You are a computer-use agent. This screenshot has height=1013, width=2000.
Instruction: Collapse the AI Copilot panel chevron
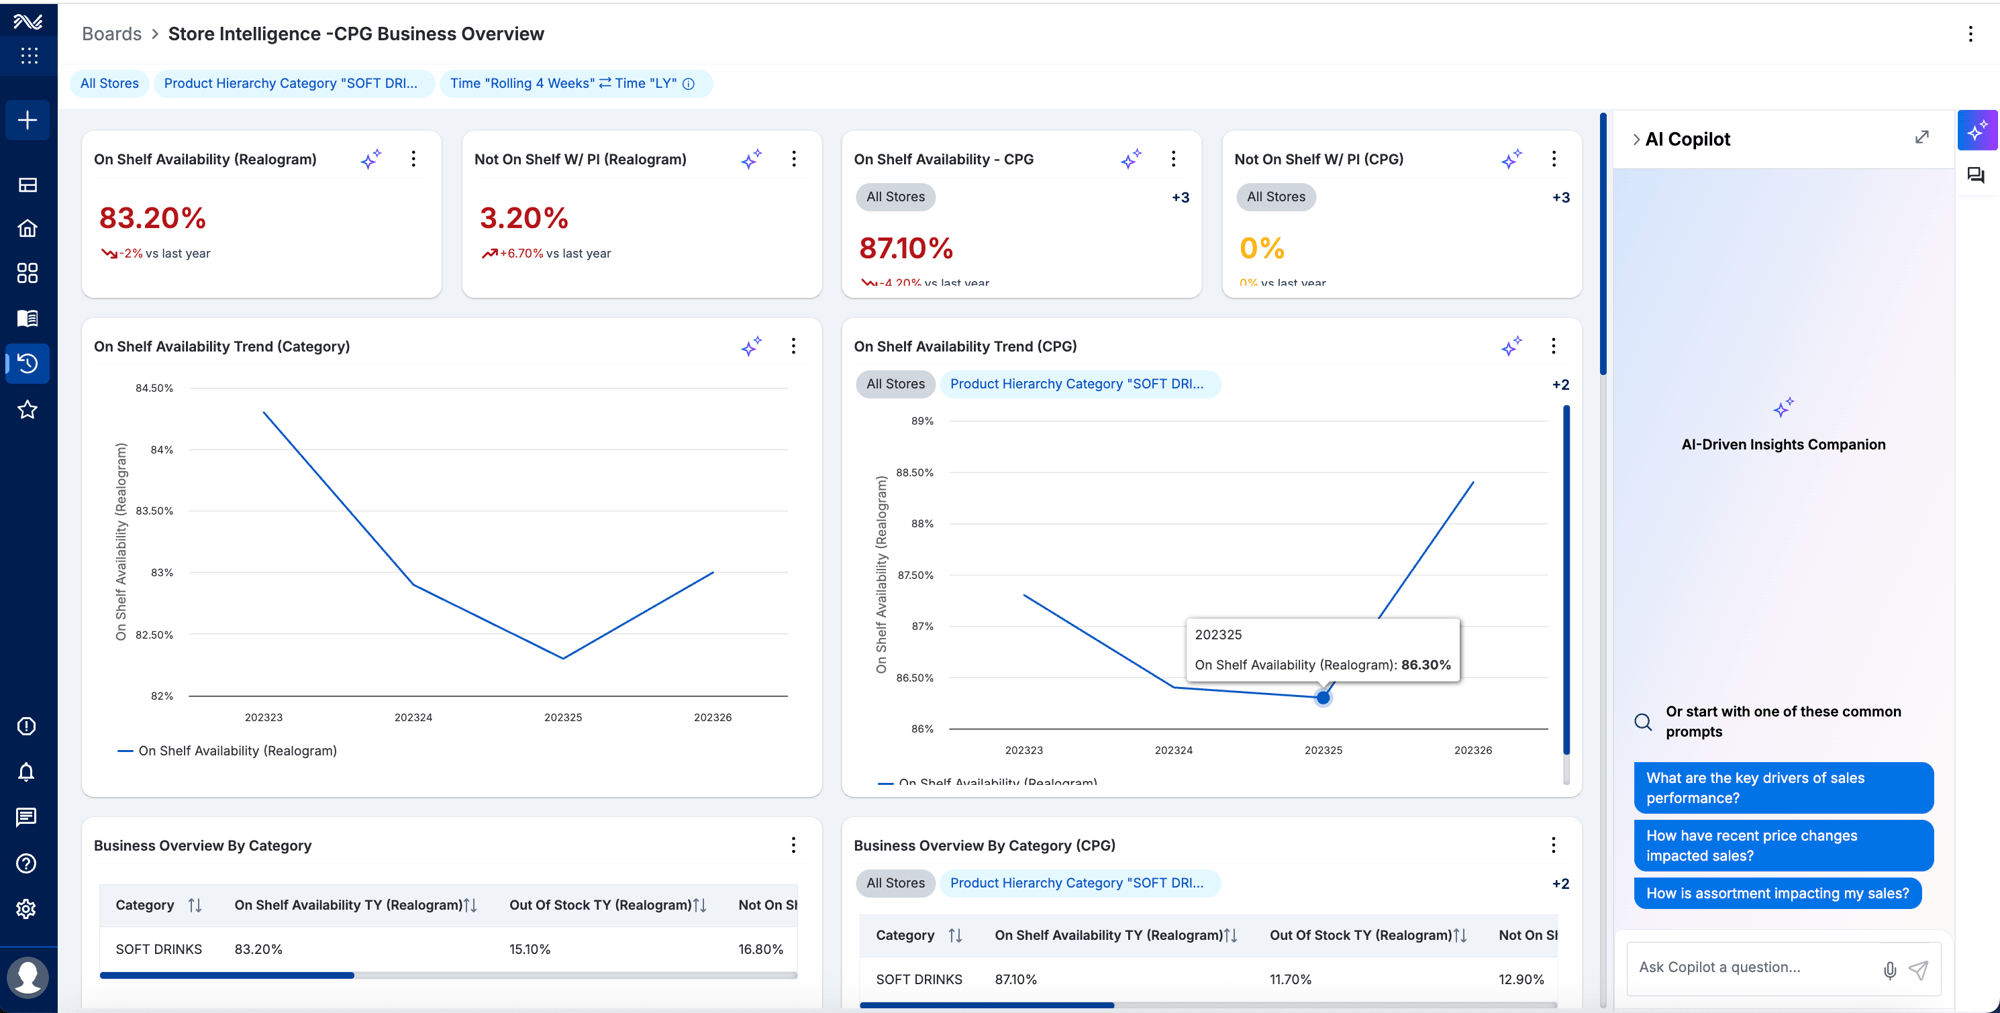tap(1636, 140)
